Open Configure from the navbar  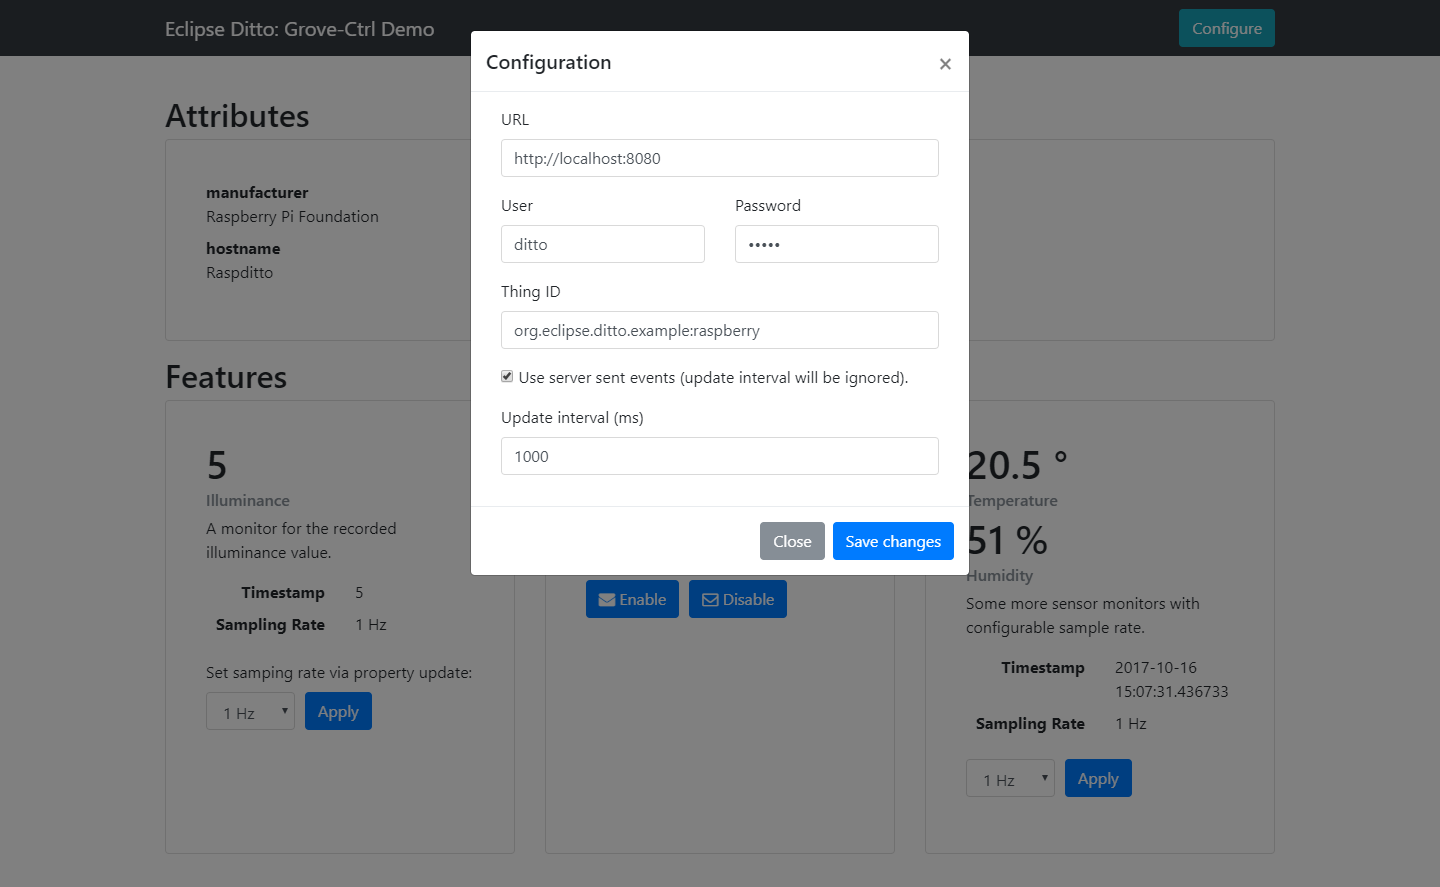[x=1227, y=28]
